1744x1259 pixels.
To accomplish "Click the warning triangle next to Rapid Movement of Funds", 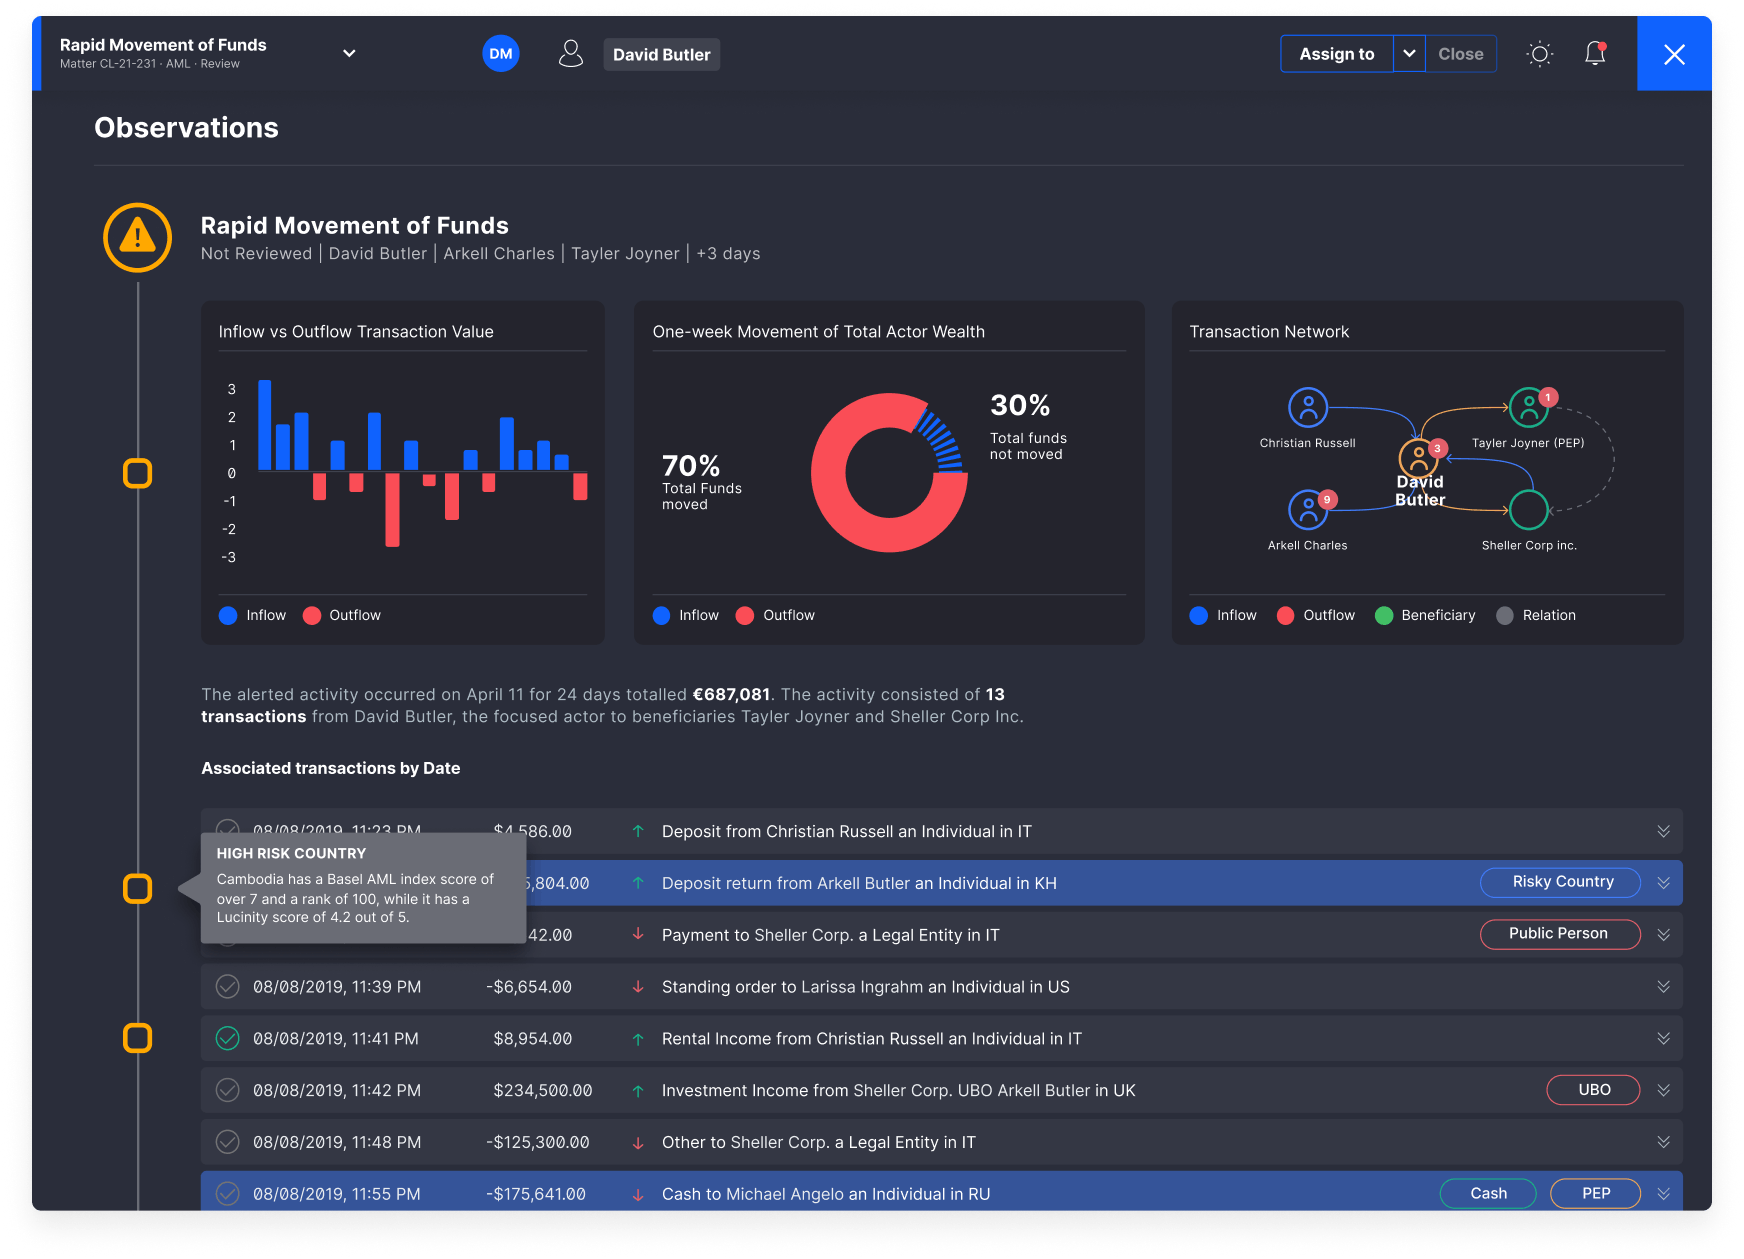I will [137, 238].
